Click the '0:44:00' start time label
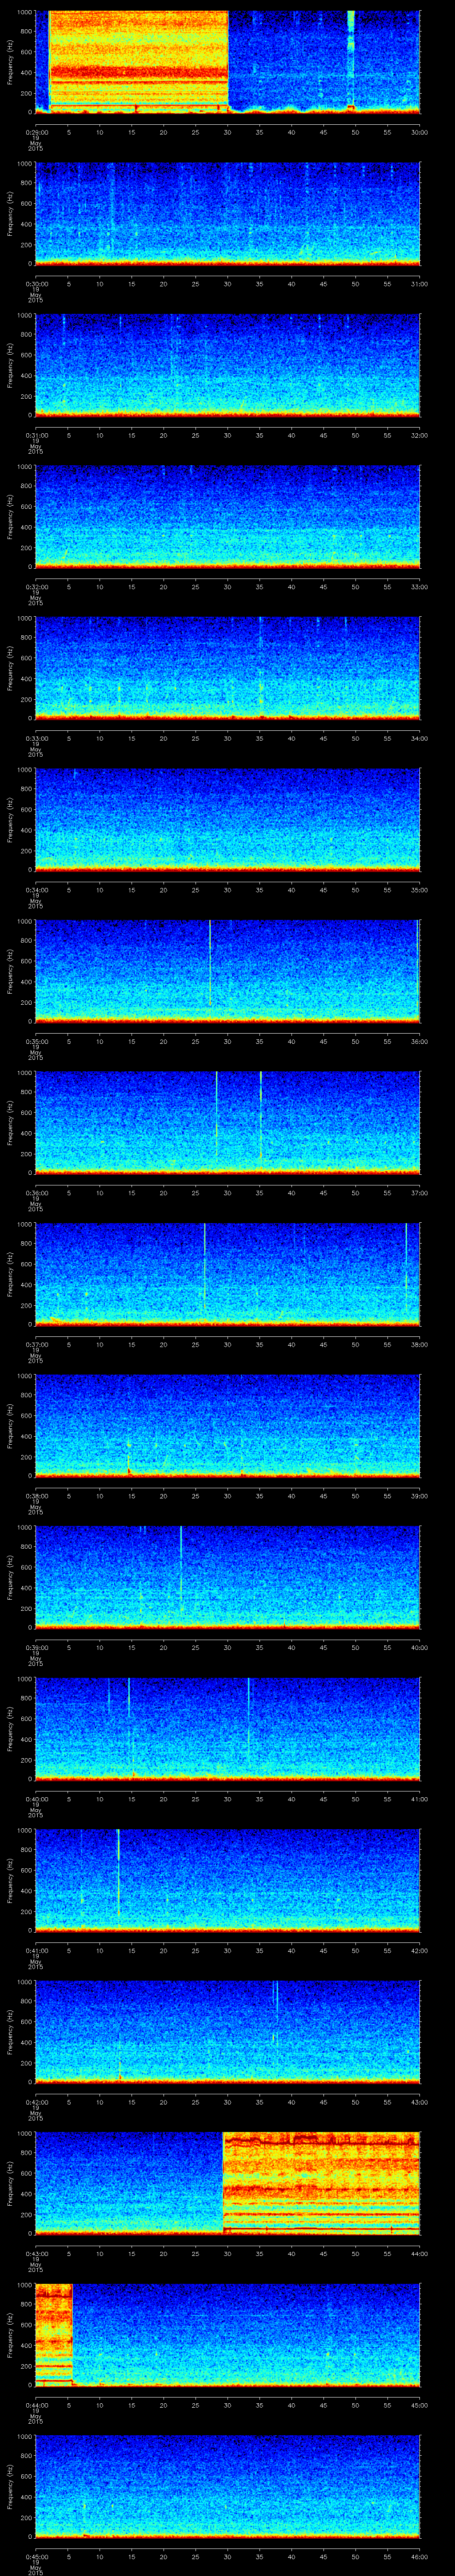455x2576 pixels. point(36,2405)
